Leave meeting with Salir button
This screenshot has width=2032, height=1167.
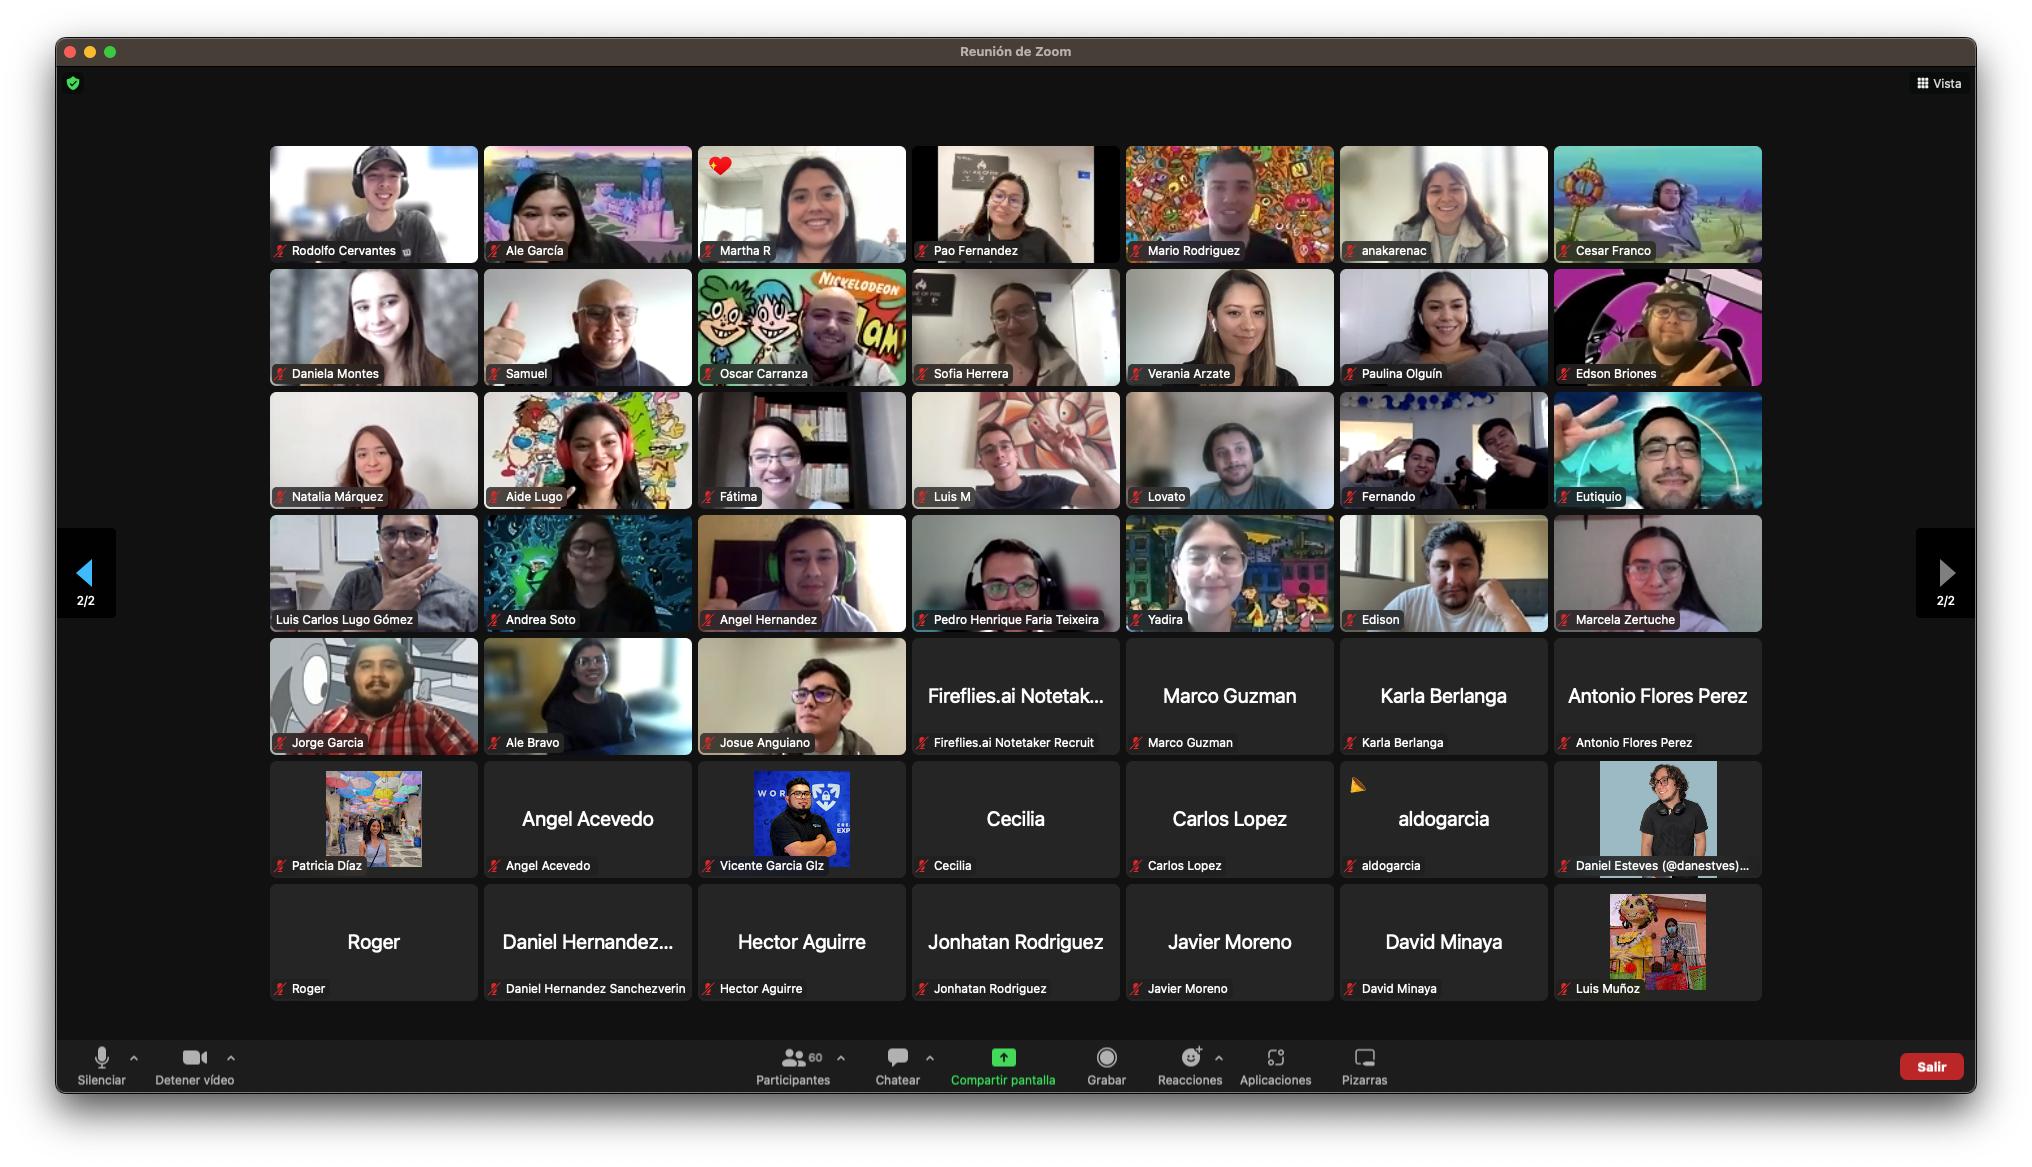coord(1931,1066)
